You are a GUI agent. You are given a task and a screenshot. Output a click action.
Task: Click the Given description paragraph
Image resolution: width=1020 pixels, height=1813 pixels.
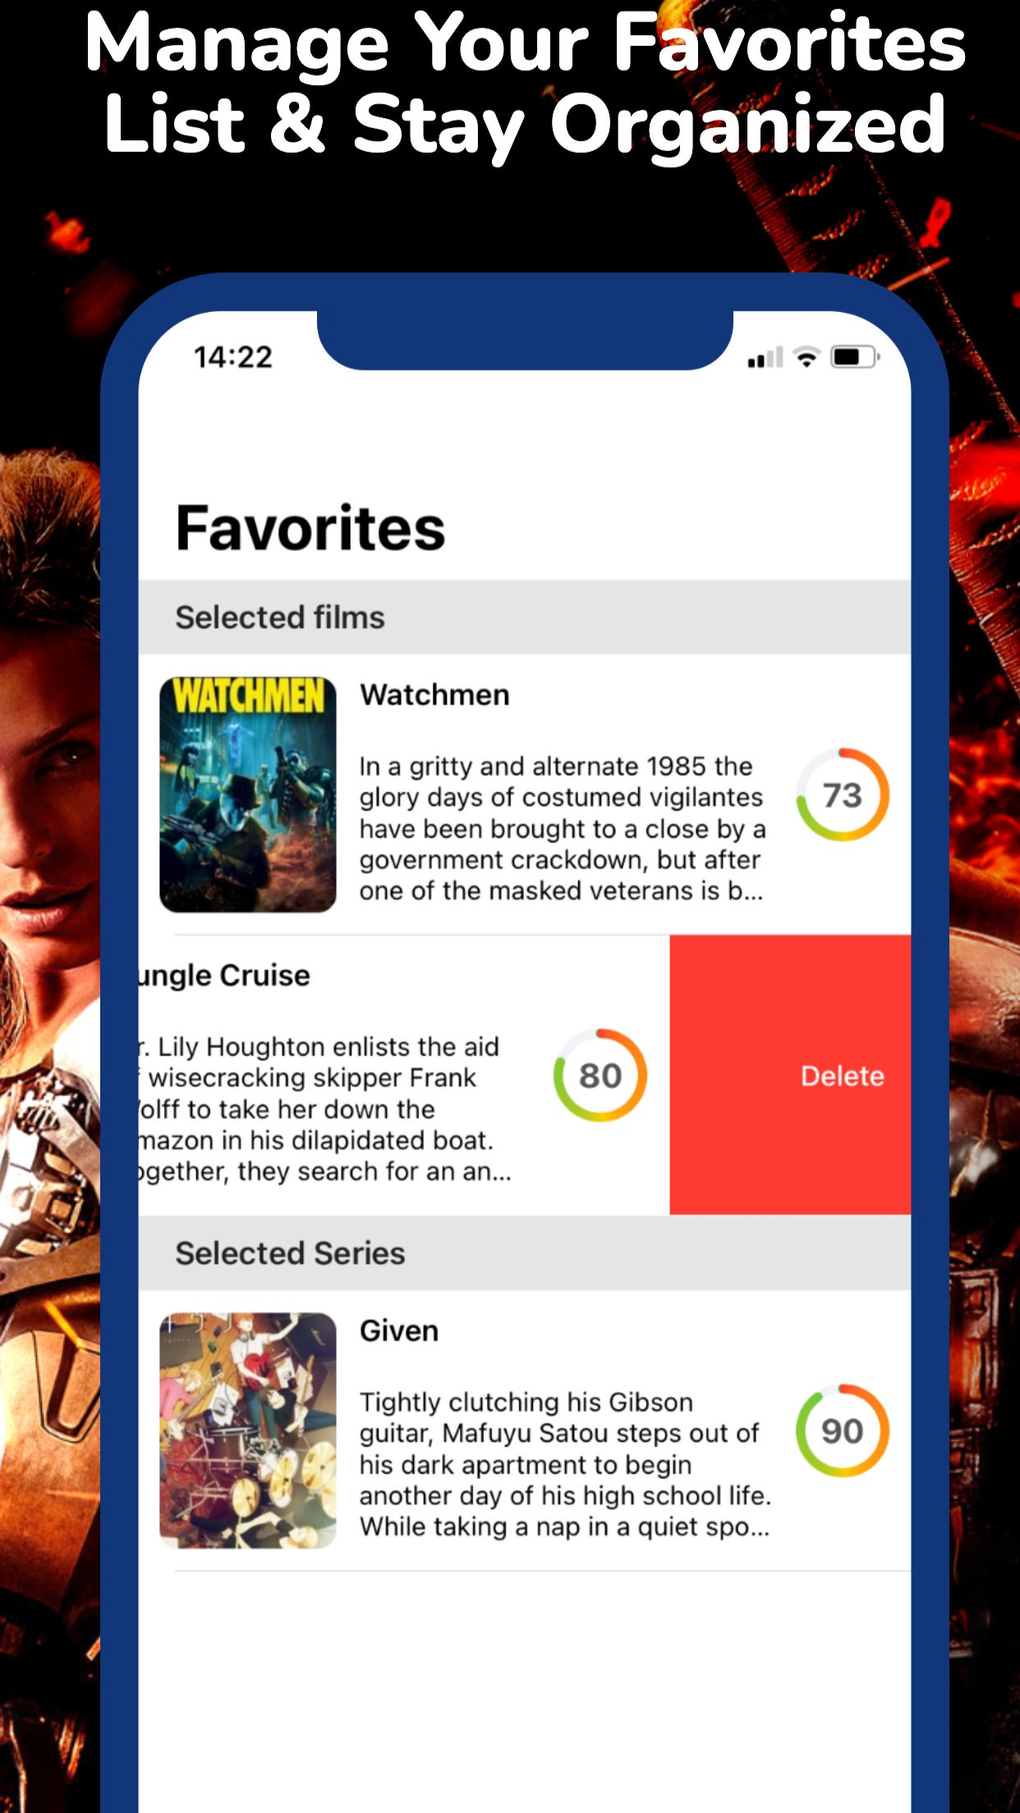[x=565, y=1464]
